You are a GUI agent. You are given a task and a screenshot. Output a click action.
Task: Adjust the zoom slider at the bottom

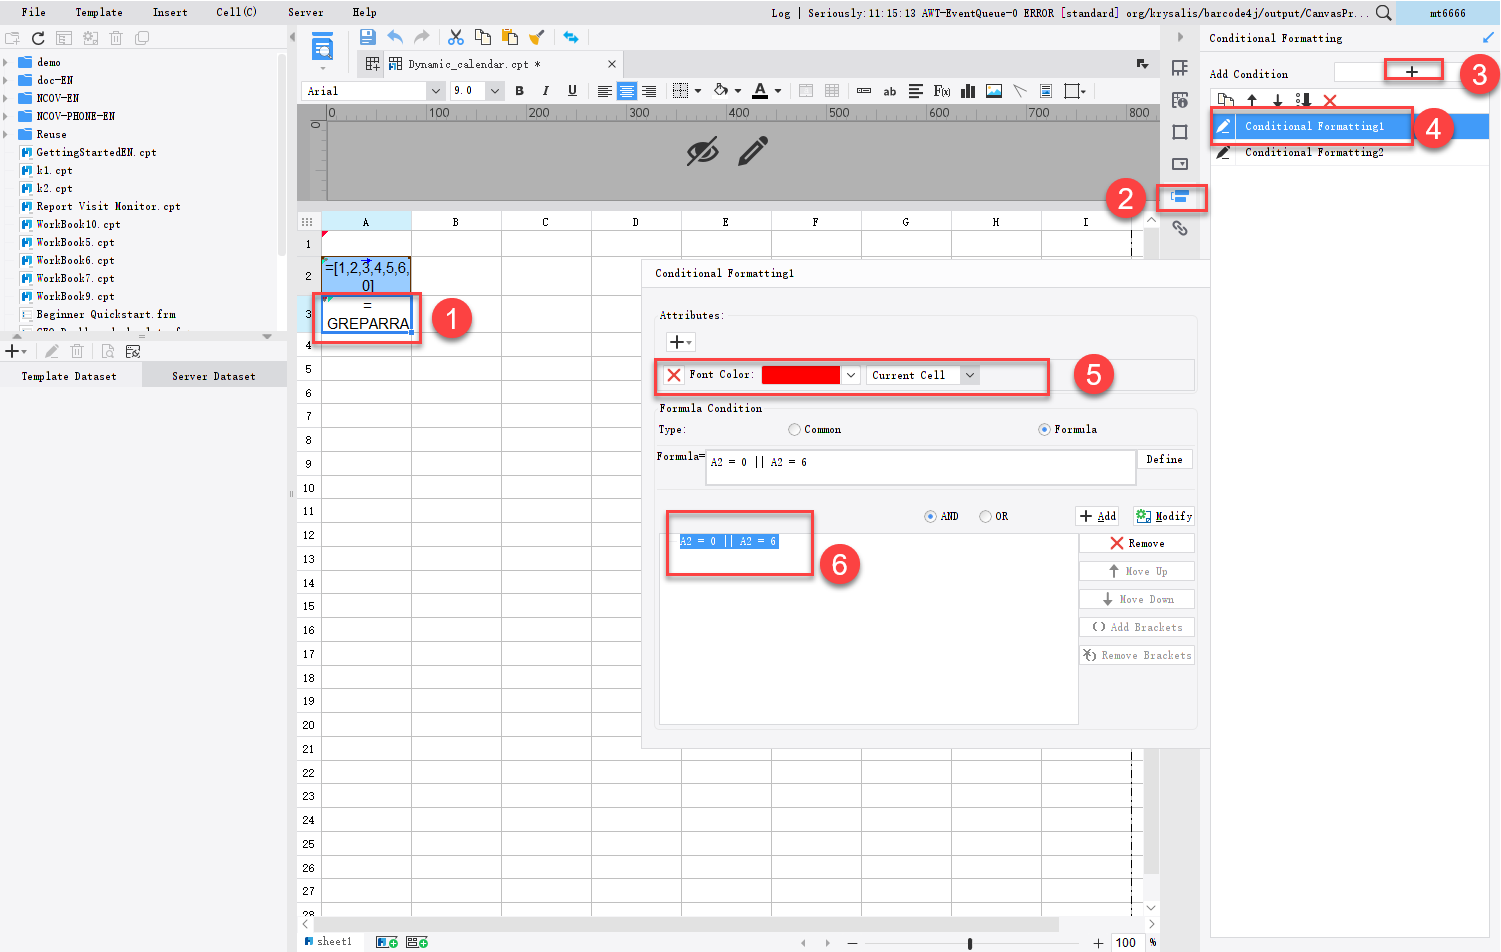tap(970, 943)
